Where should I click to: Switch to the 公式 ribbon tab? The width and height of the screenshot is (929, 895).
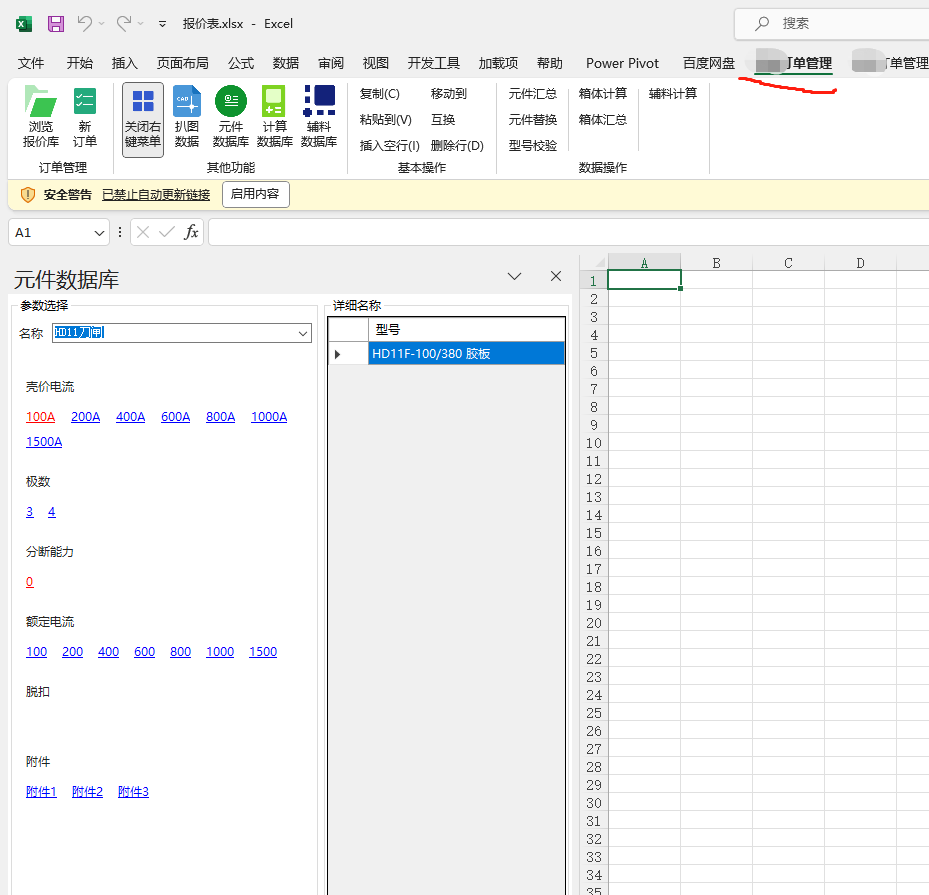241,63
